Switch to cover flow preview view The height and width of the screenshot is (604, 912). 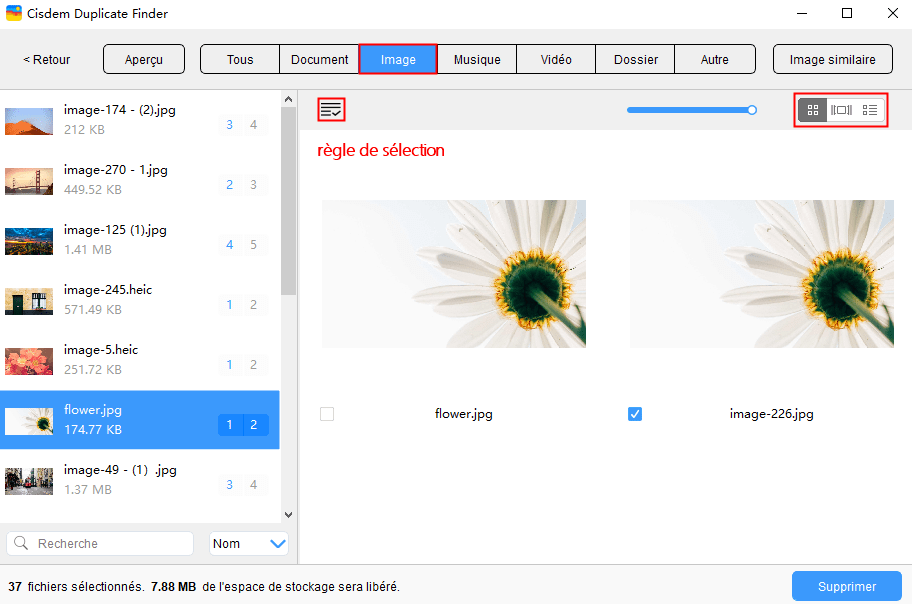(840, 110)
